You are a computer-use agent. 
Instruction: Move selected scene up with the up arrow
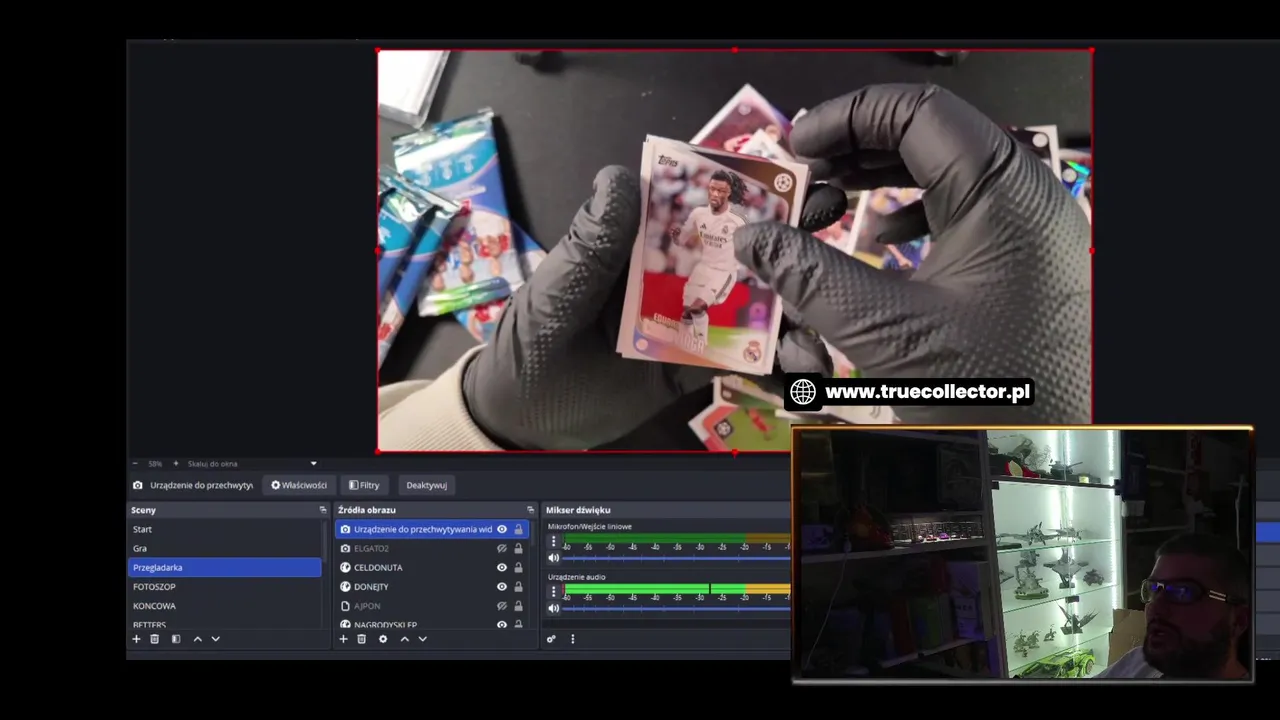pos(197,639)
